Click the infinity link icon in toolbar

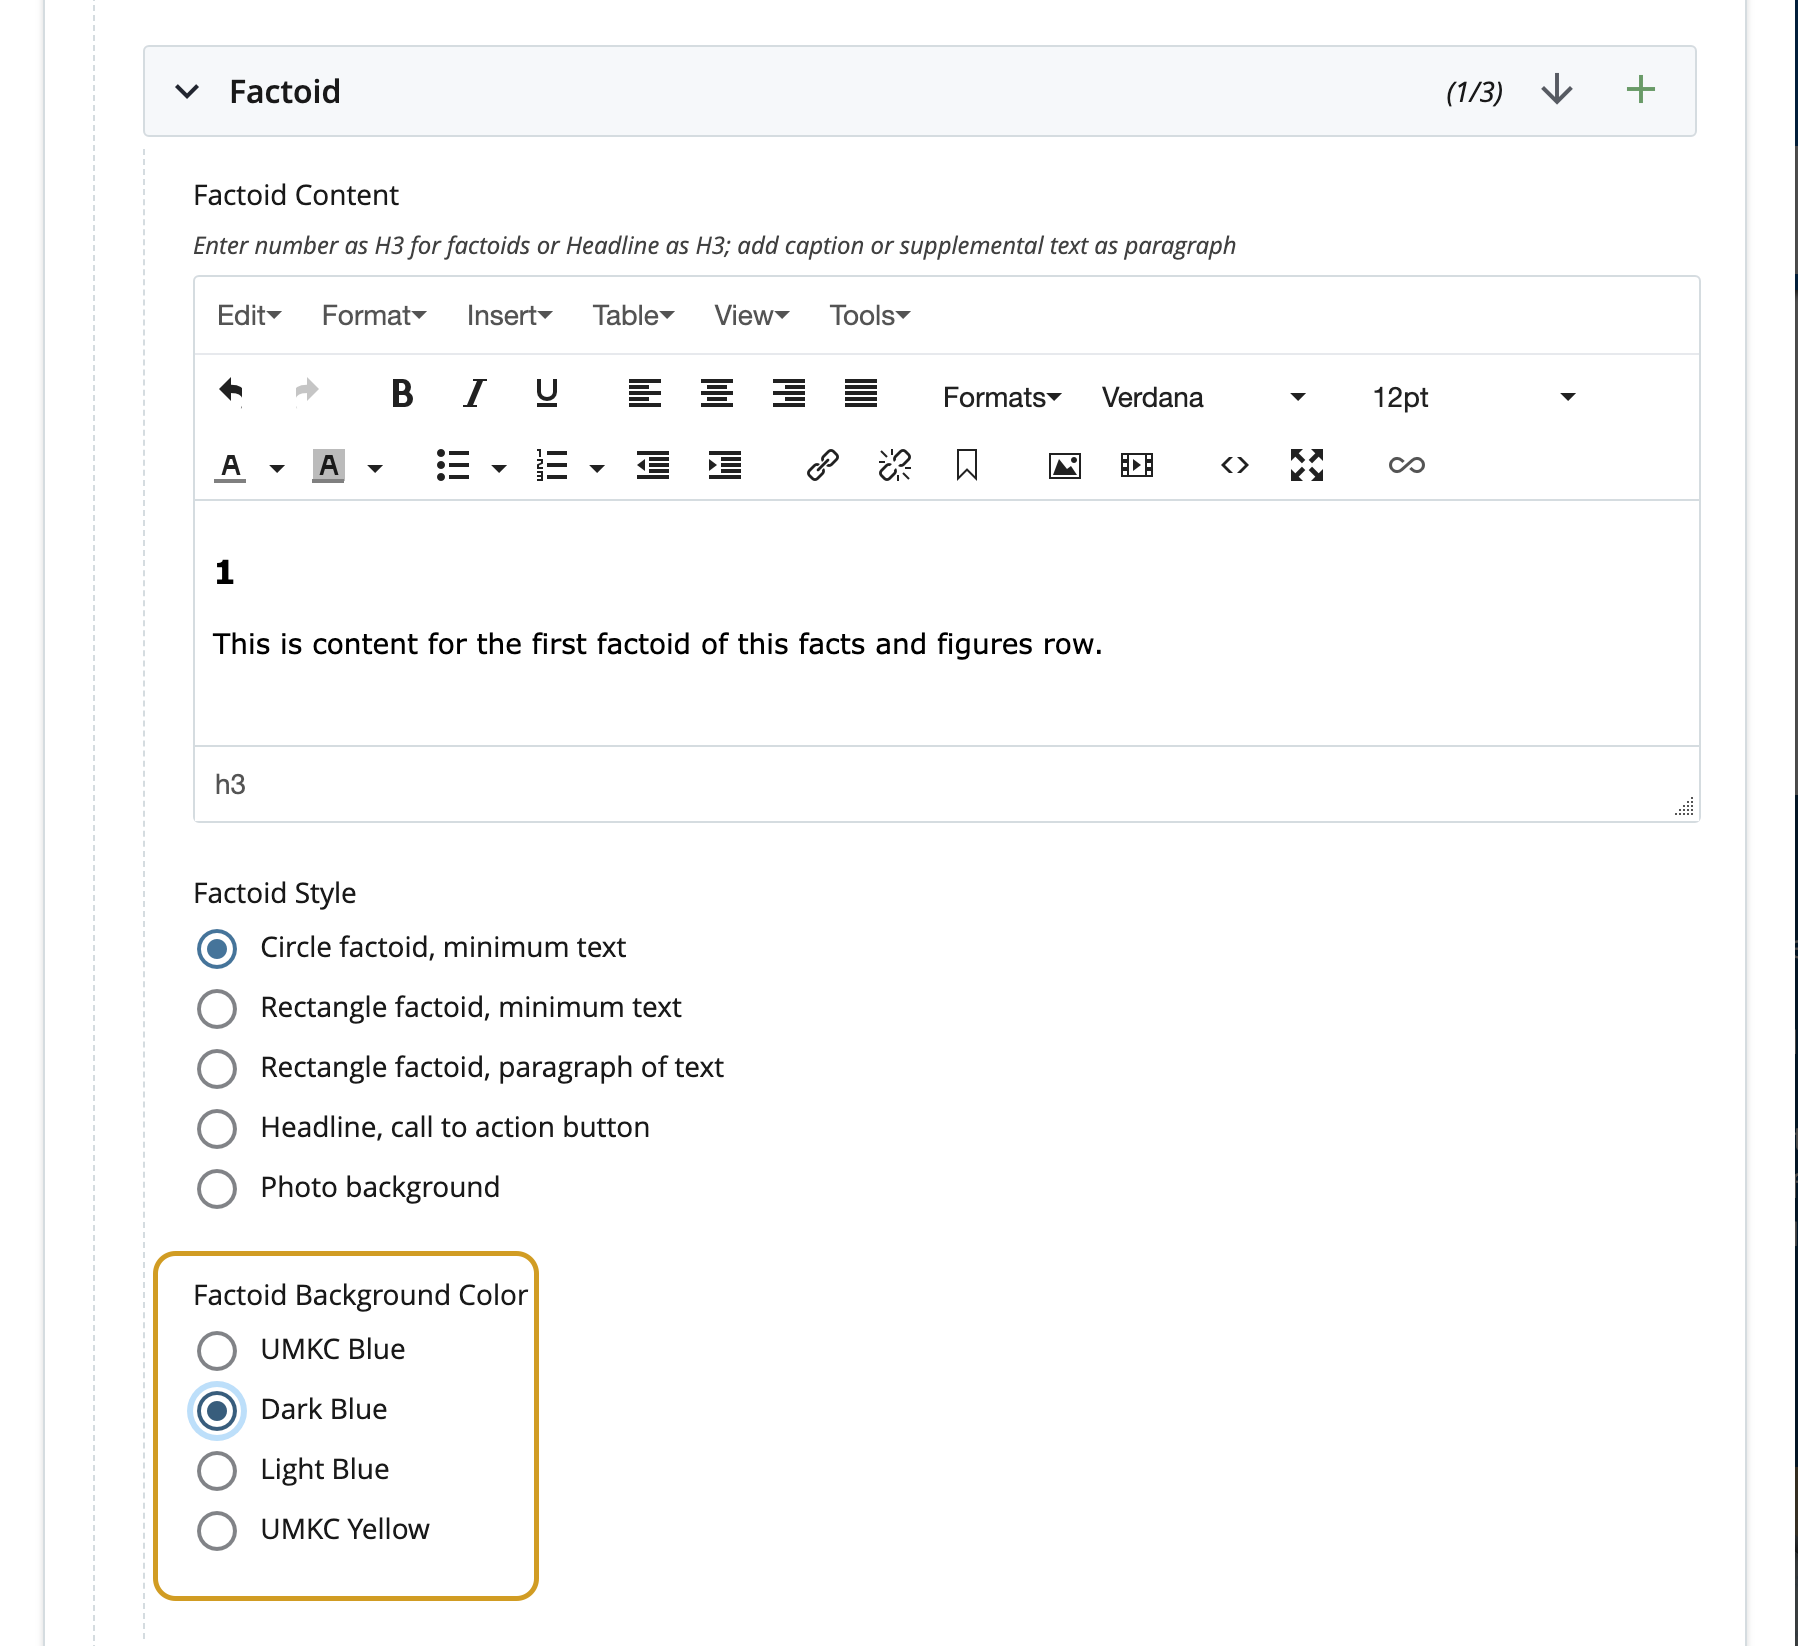click(1406, 465)
